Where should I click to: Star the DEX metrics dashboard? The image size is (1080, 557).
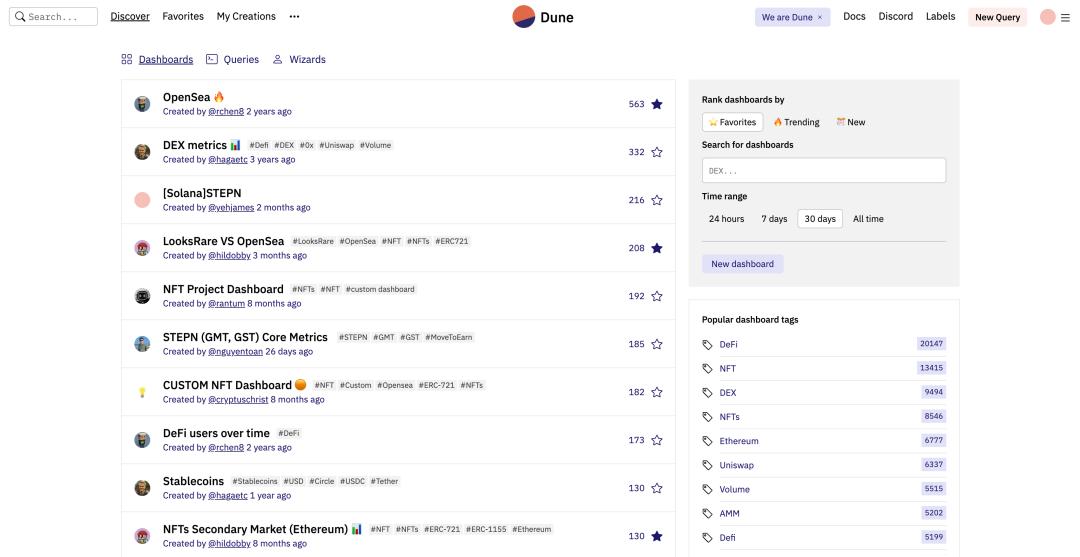tap(657, 152)
